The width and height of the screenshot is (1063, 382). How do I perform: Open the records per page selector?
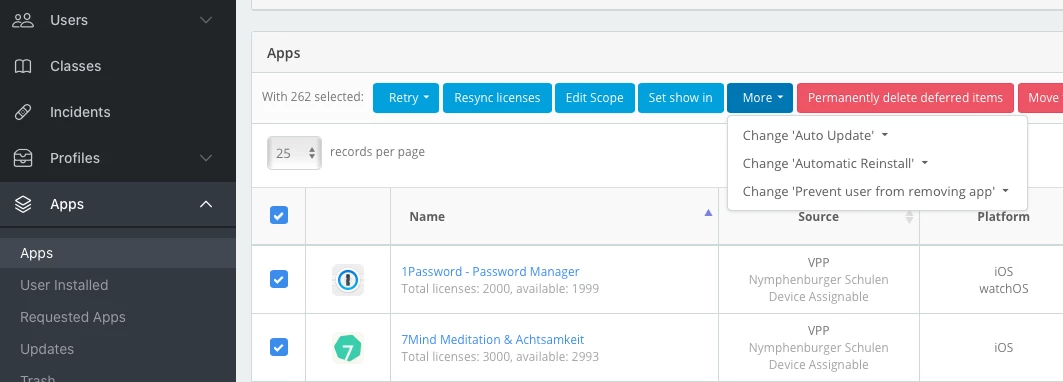[294, 153]
